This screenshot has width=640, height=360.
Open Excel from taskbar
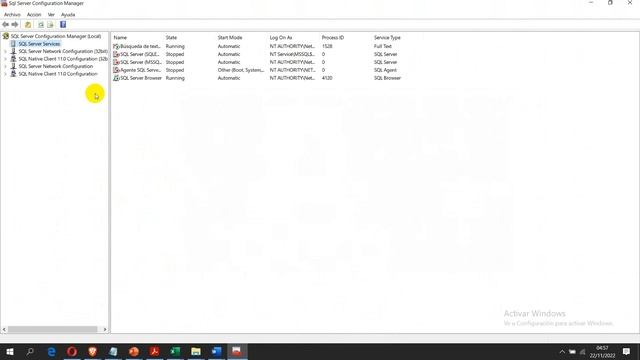coord(175,351)
